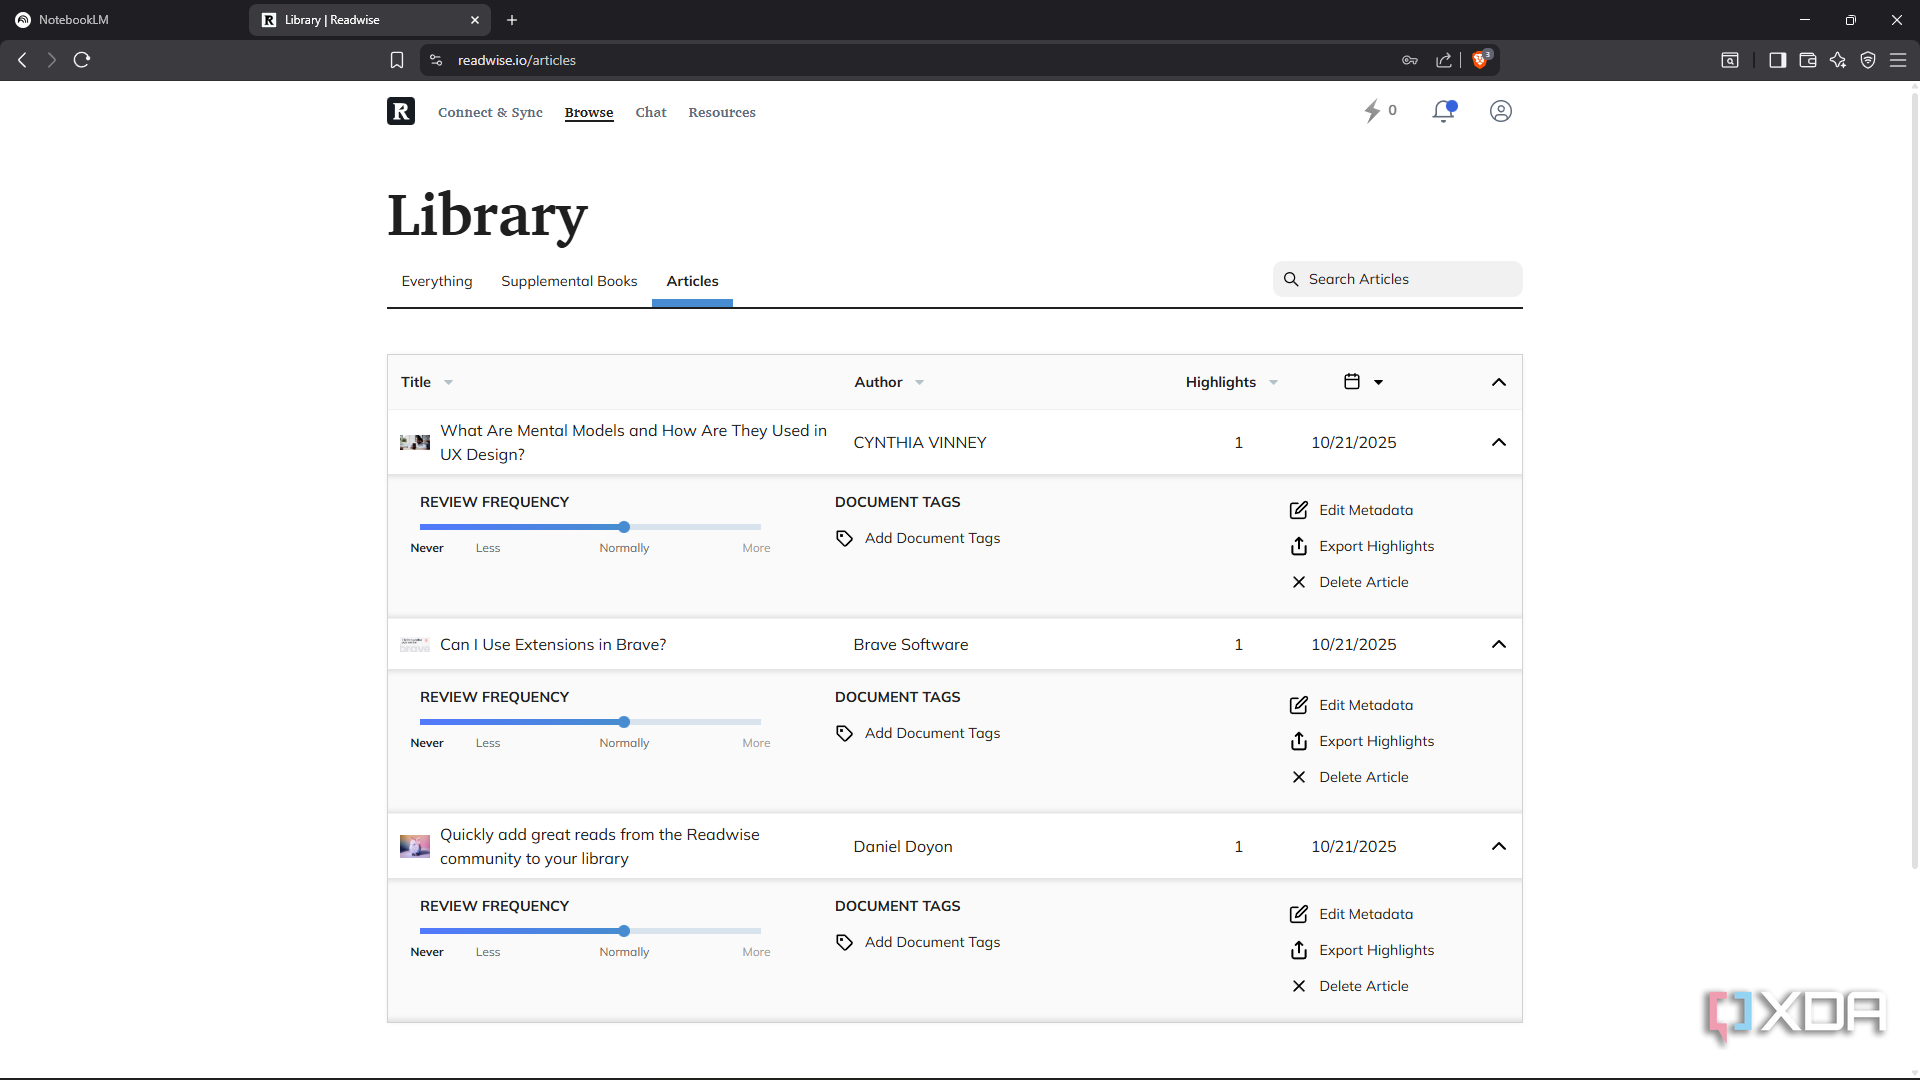Click the Readwise R logo

tap(401, 111)
